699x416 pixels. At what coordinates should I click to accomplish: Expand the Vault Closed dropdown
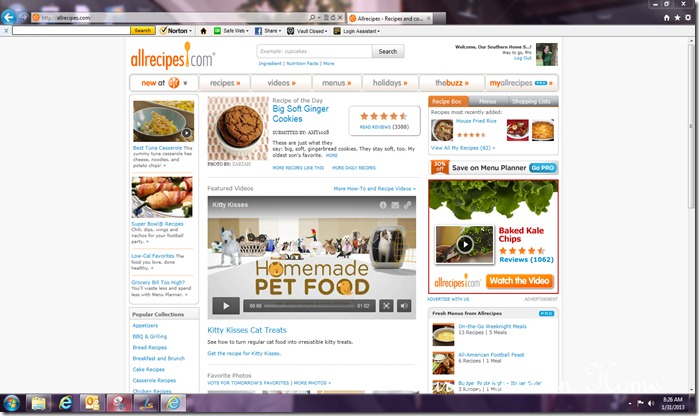pyautogui.click(x=326, y=31)
